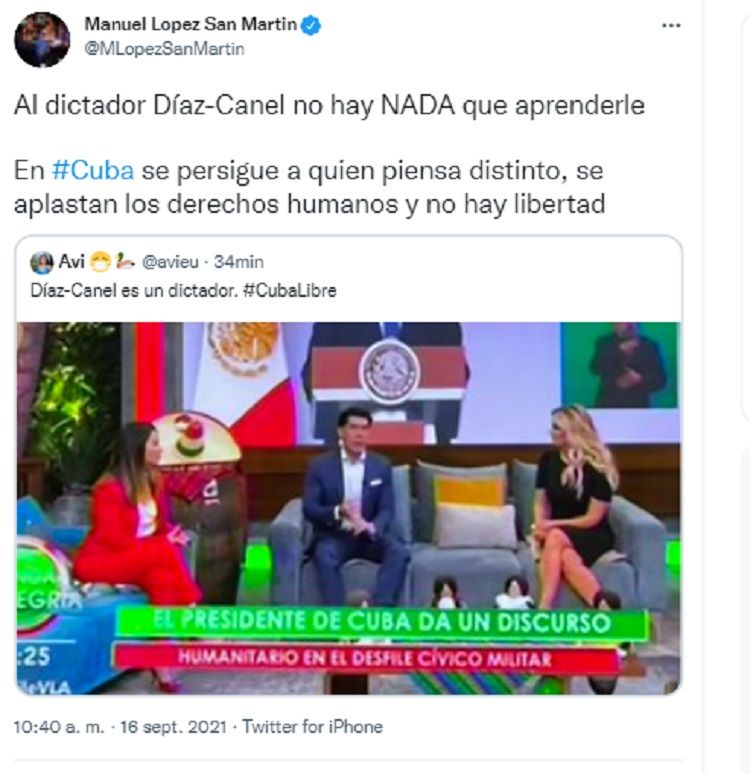750x774 pixels.
Task: Click the green news banner in video
Action: (381, 623)
